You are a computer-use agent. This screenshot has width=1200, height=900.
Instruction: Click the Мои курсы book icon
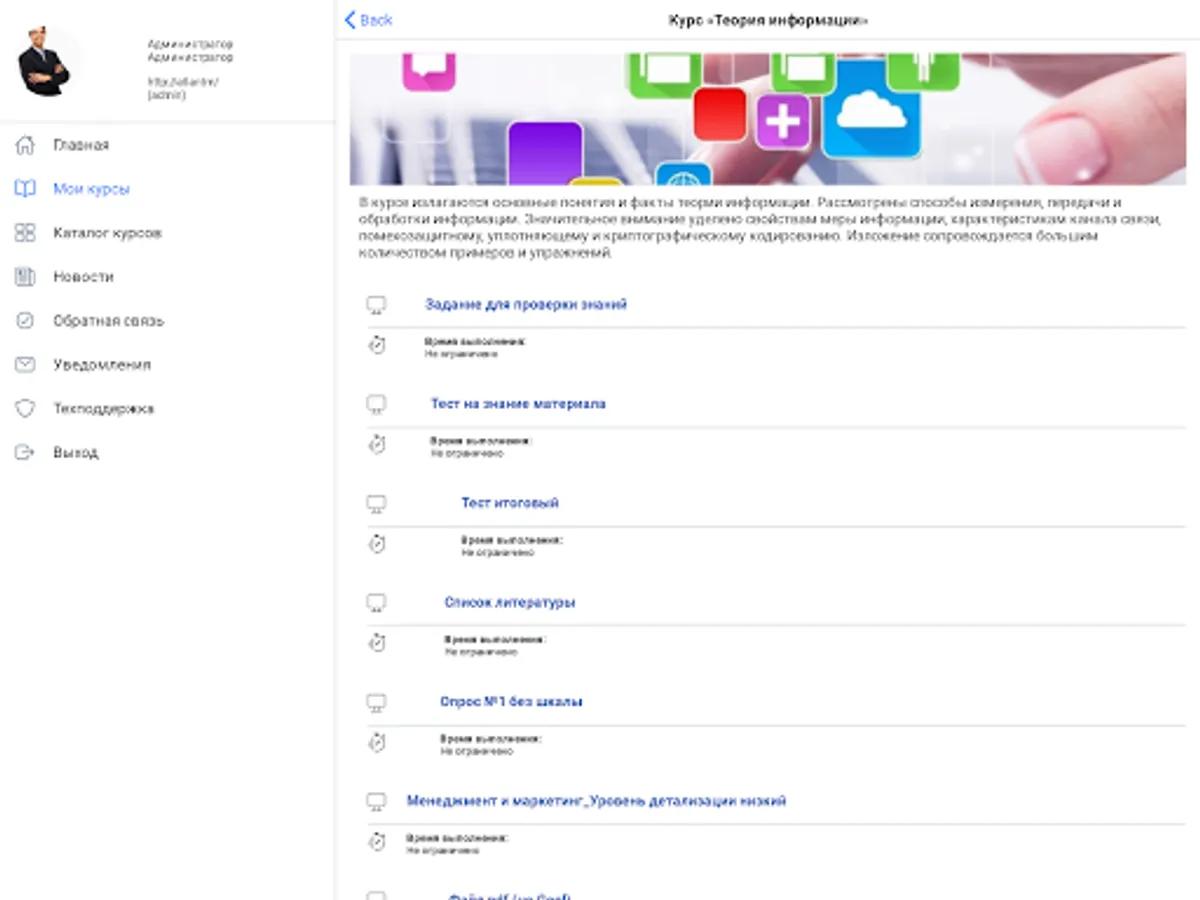coord(25,189)
